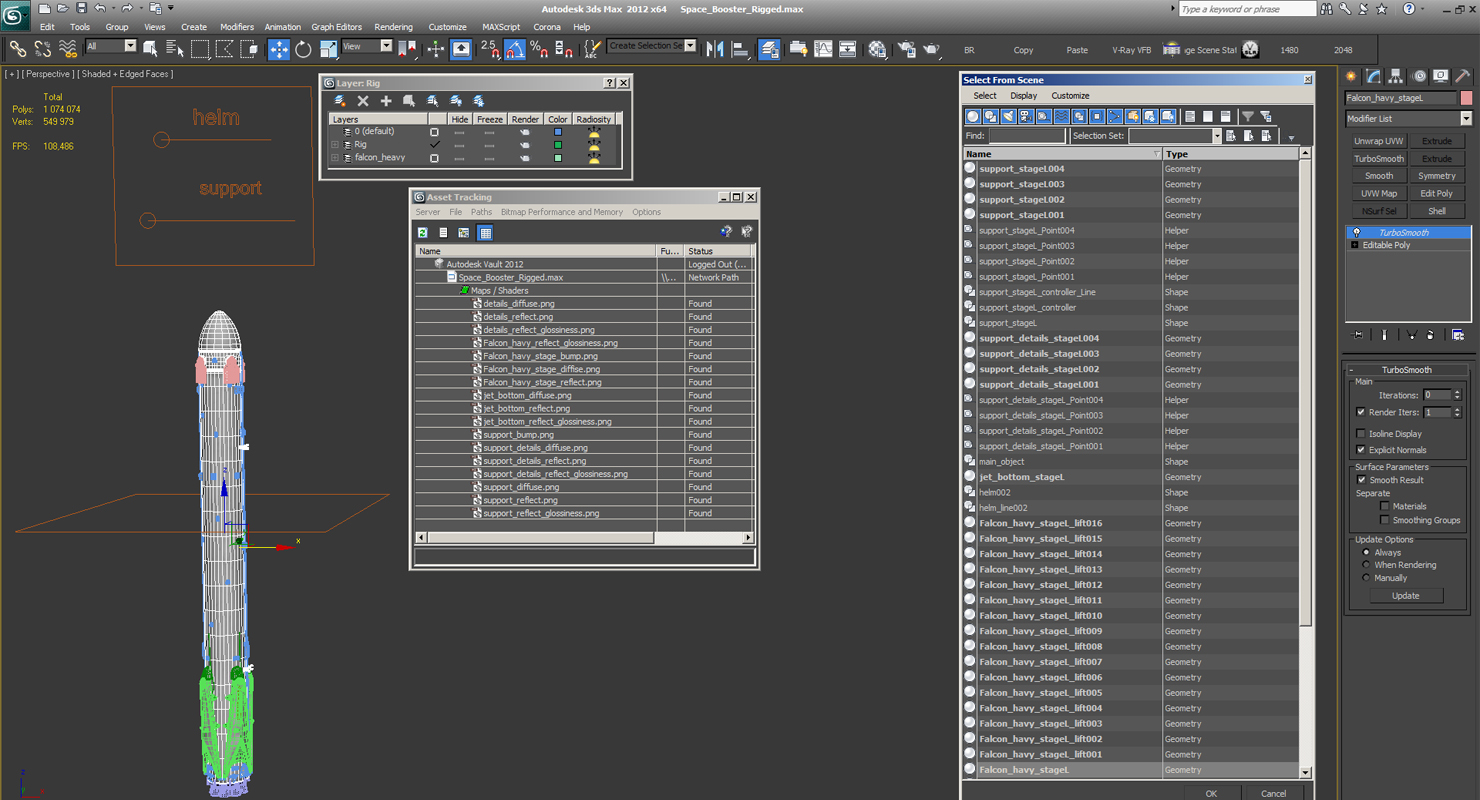Click Cancel in Select From Scene

[x=1273, y=793]
